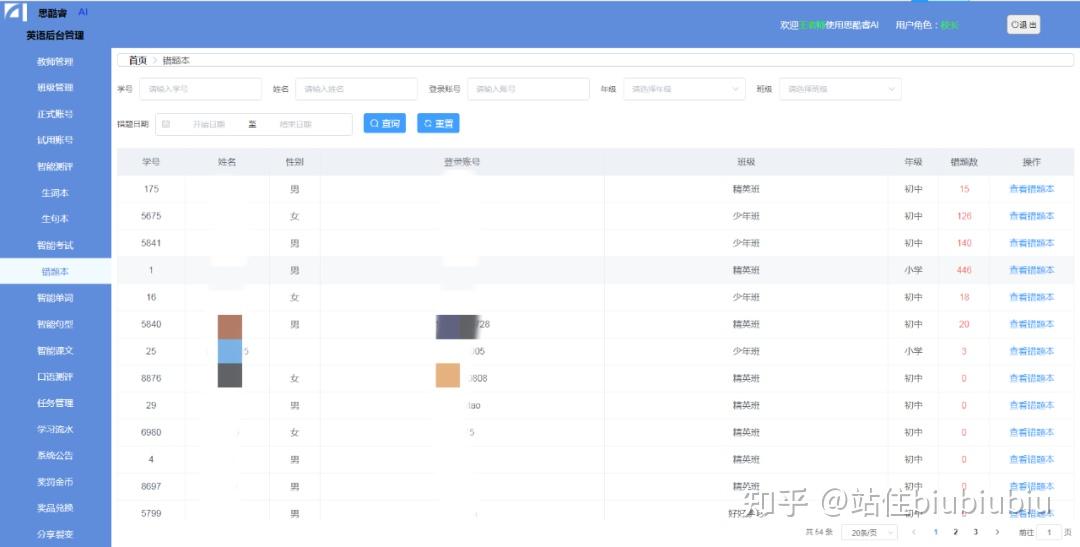Open 生句本 in the sidebar
Image resolution: width=1080 pixels, height=547 pixels.
[55, 219]
